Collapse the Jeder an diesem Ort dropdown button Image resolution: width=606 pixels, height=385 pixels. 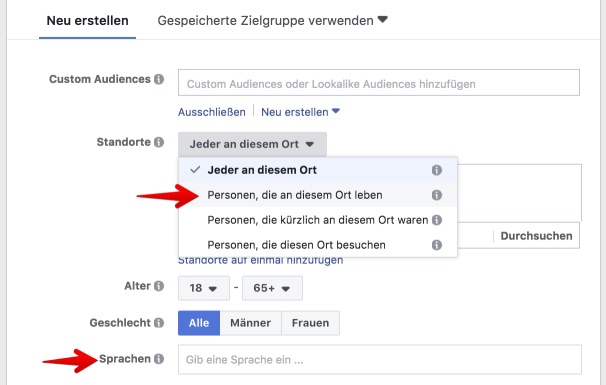point(252,144)
